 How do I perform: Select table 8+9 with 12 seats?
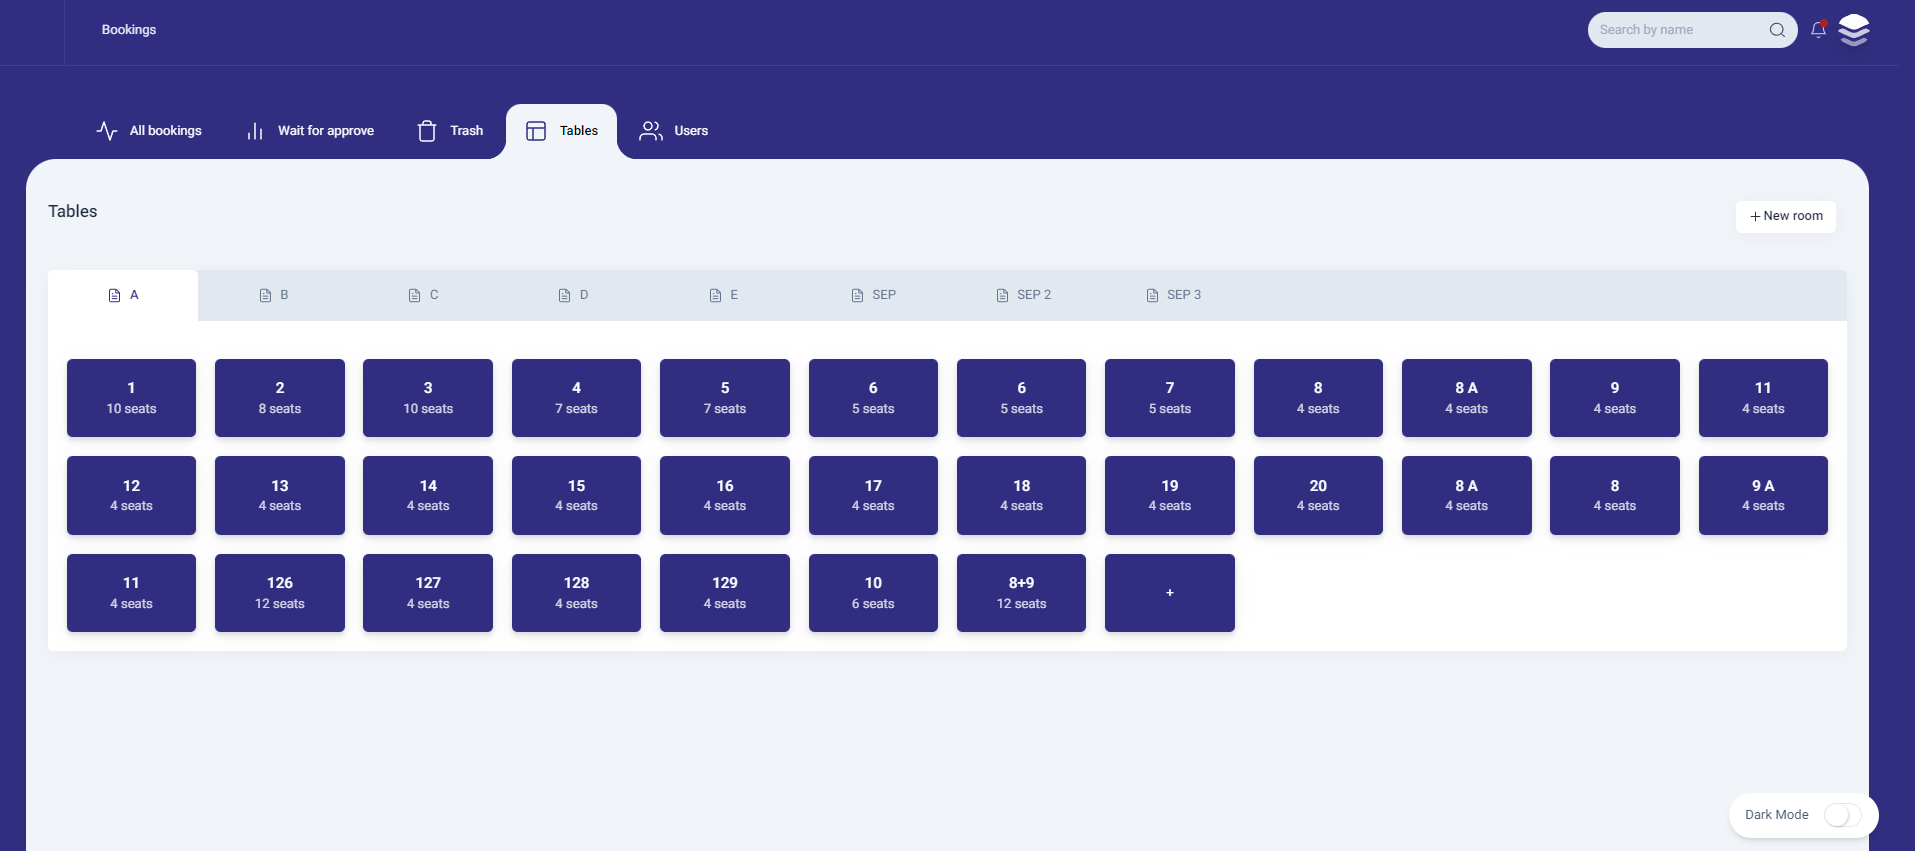[x=1021, y=593]
